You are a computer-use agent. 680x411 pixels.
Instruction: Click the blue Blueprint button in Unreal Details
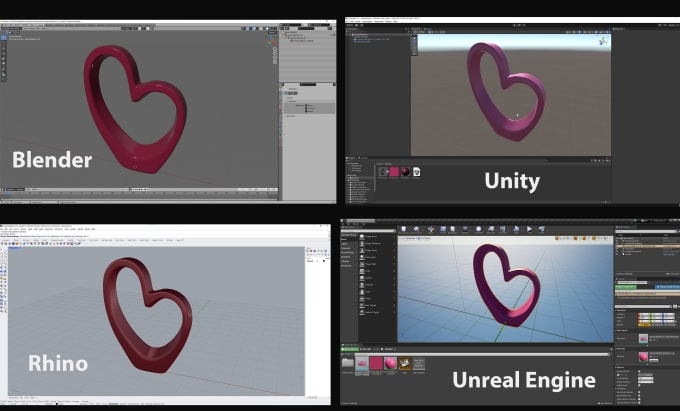tap(667, 287)
